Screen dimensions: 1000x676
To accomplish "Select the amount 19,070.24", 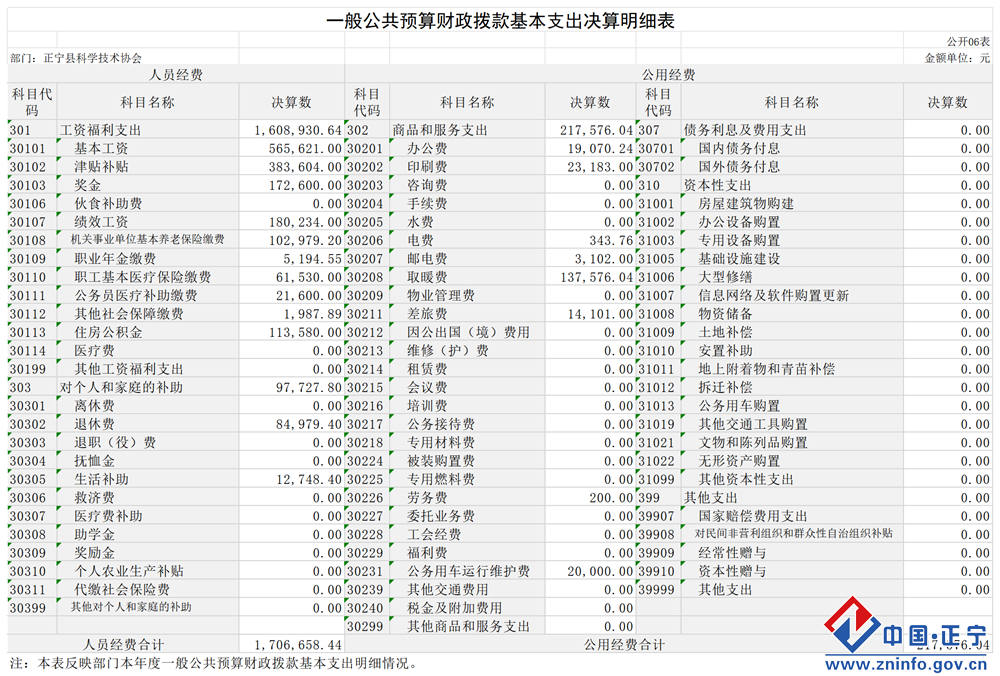I will [600, 149].
